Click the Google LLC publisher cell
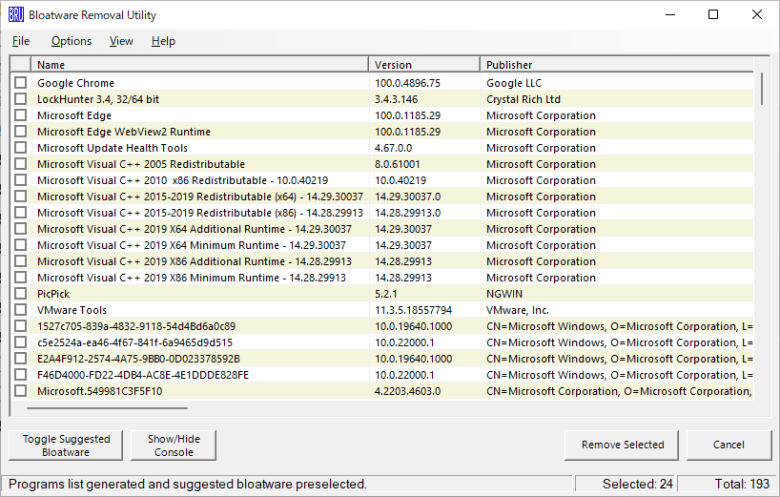780x497 pixels. point(514,83)
